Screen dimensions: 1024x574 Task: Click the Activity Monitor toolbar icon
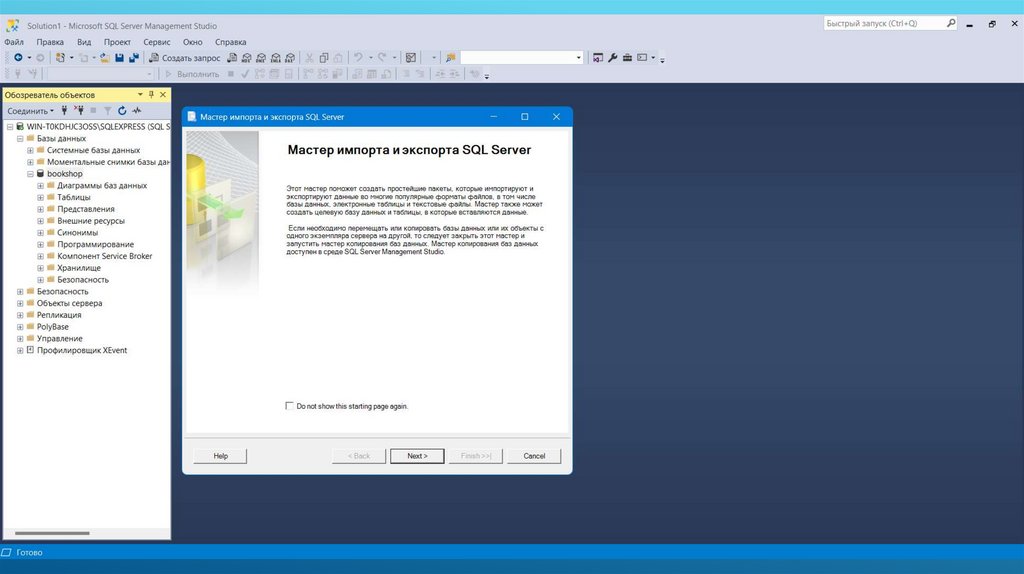(x=411, y=57)
